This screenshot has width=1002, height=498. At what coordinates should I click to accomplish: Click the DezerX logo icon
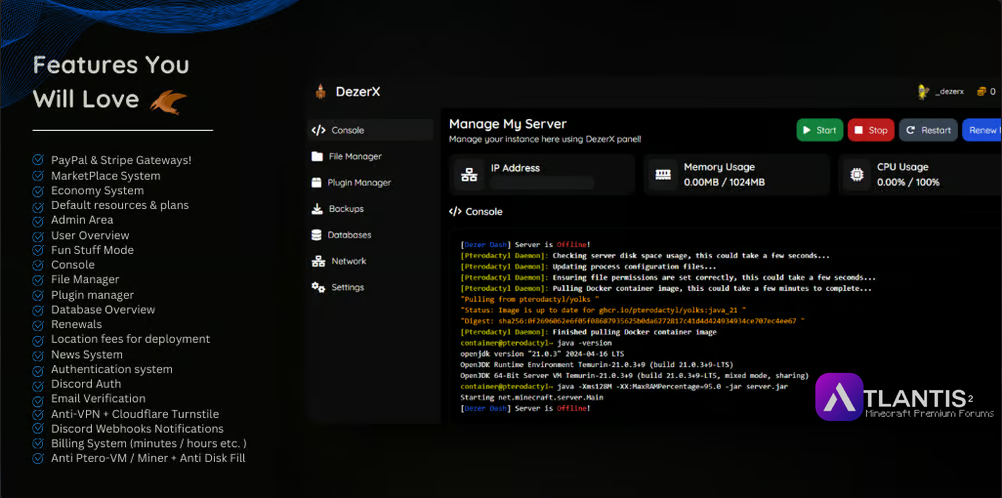(320, 92)
